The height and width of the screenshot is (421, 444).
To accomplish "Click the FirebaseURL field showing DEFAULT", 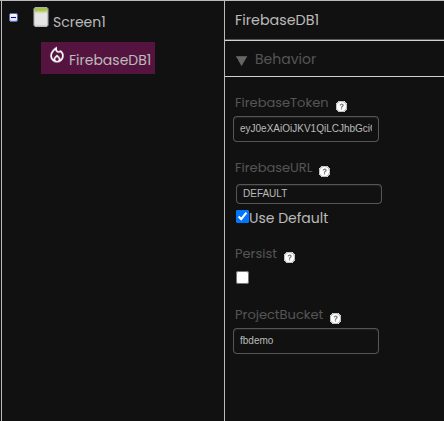I will click(x=309, y=194).
